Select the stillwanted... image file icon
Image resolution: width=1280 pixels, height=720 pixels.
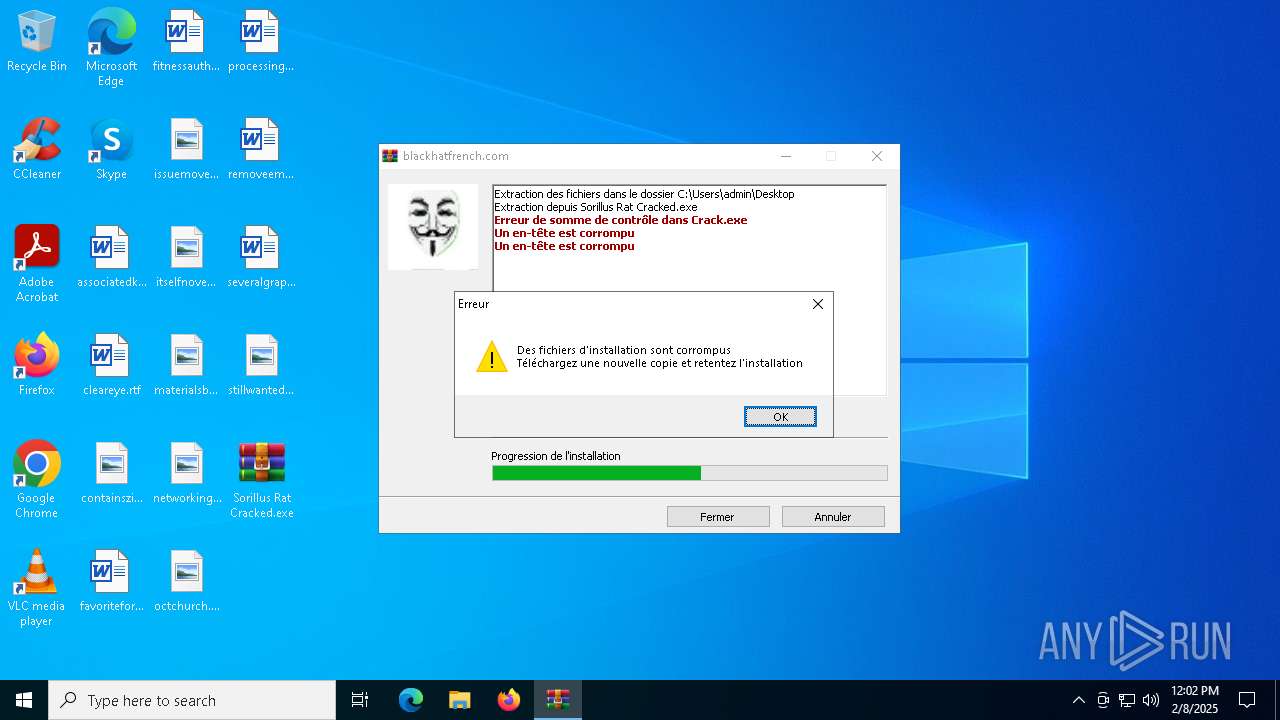(261, 365)
